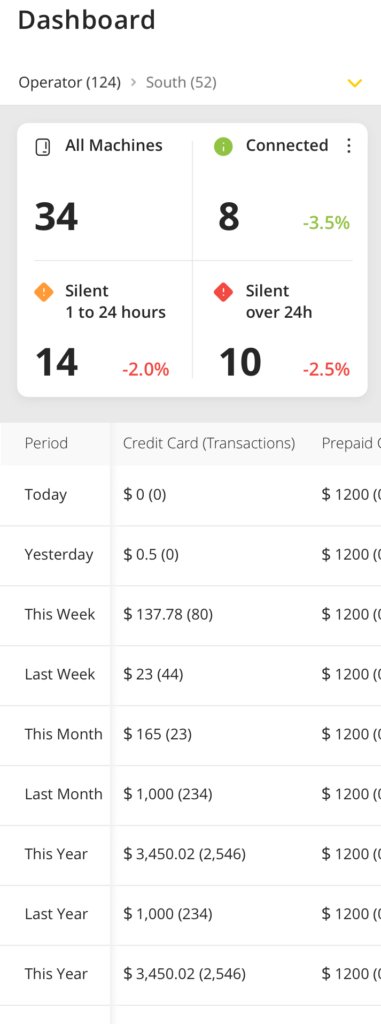Open the three-dot card options menu
This screenshot has height=1024, width=381.
(349, 146)
